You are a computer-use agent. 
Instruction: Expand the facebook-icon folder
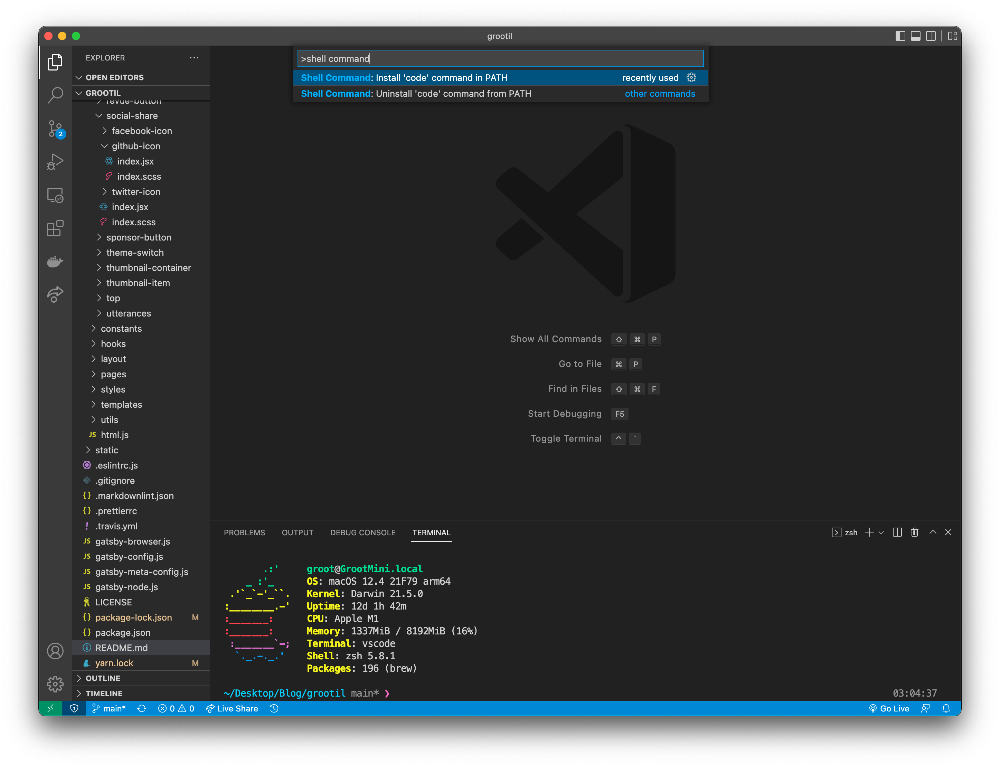click(x=142, y=131)
